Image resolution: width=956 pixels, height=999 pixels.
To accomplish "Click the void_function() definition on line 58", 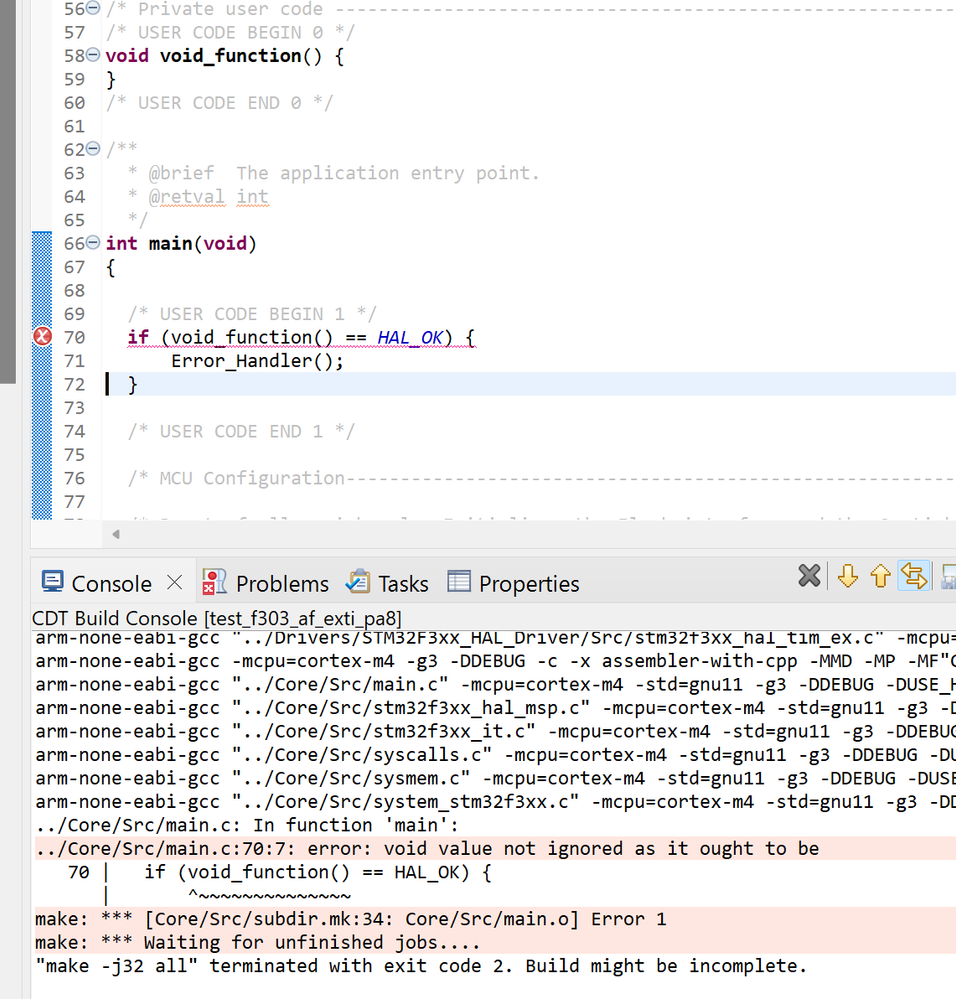I will 225,55.
